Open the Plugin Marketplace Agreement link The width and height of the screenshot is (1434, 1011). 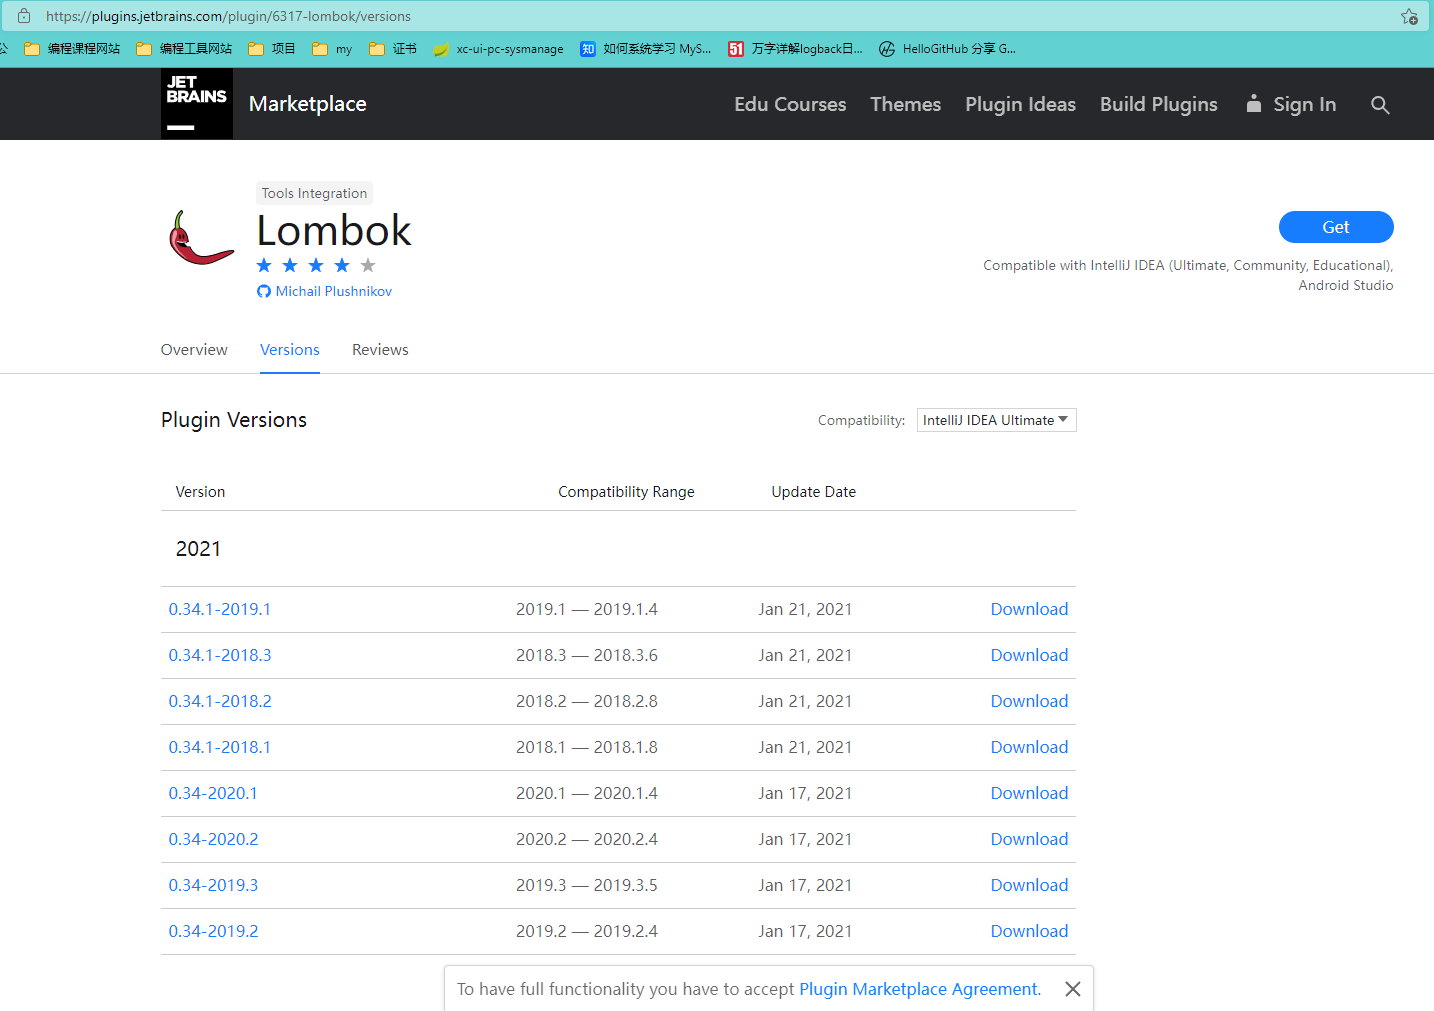pyautogui.click(x=918, y=989)
